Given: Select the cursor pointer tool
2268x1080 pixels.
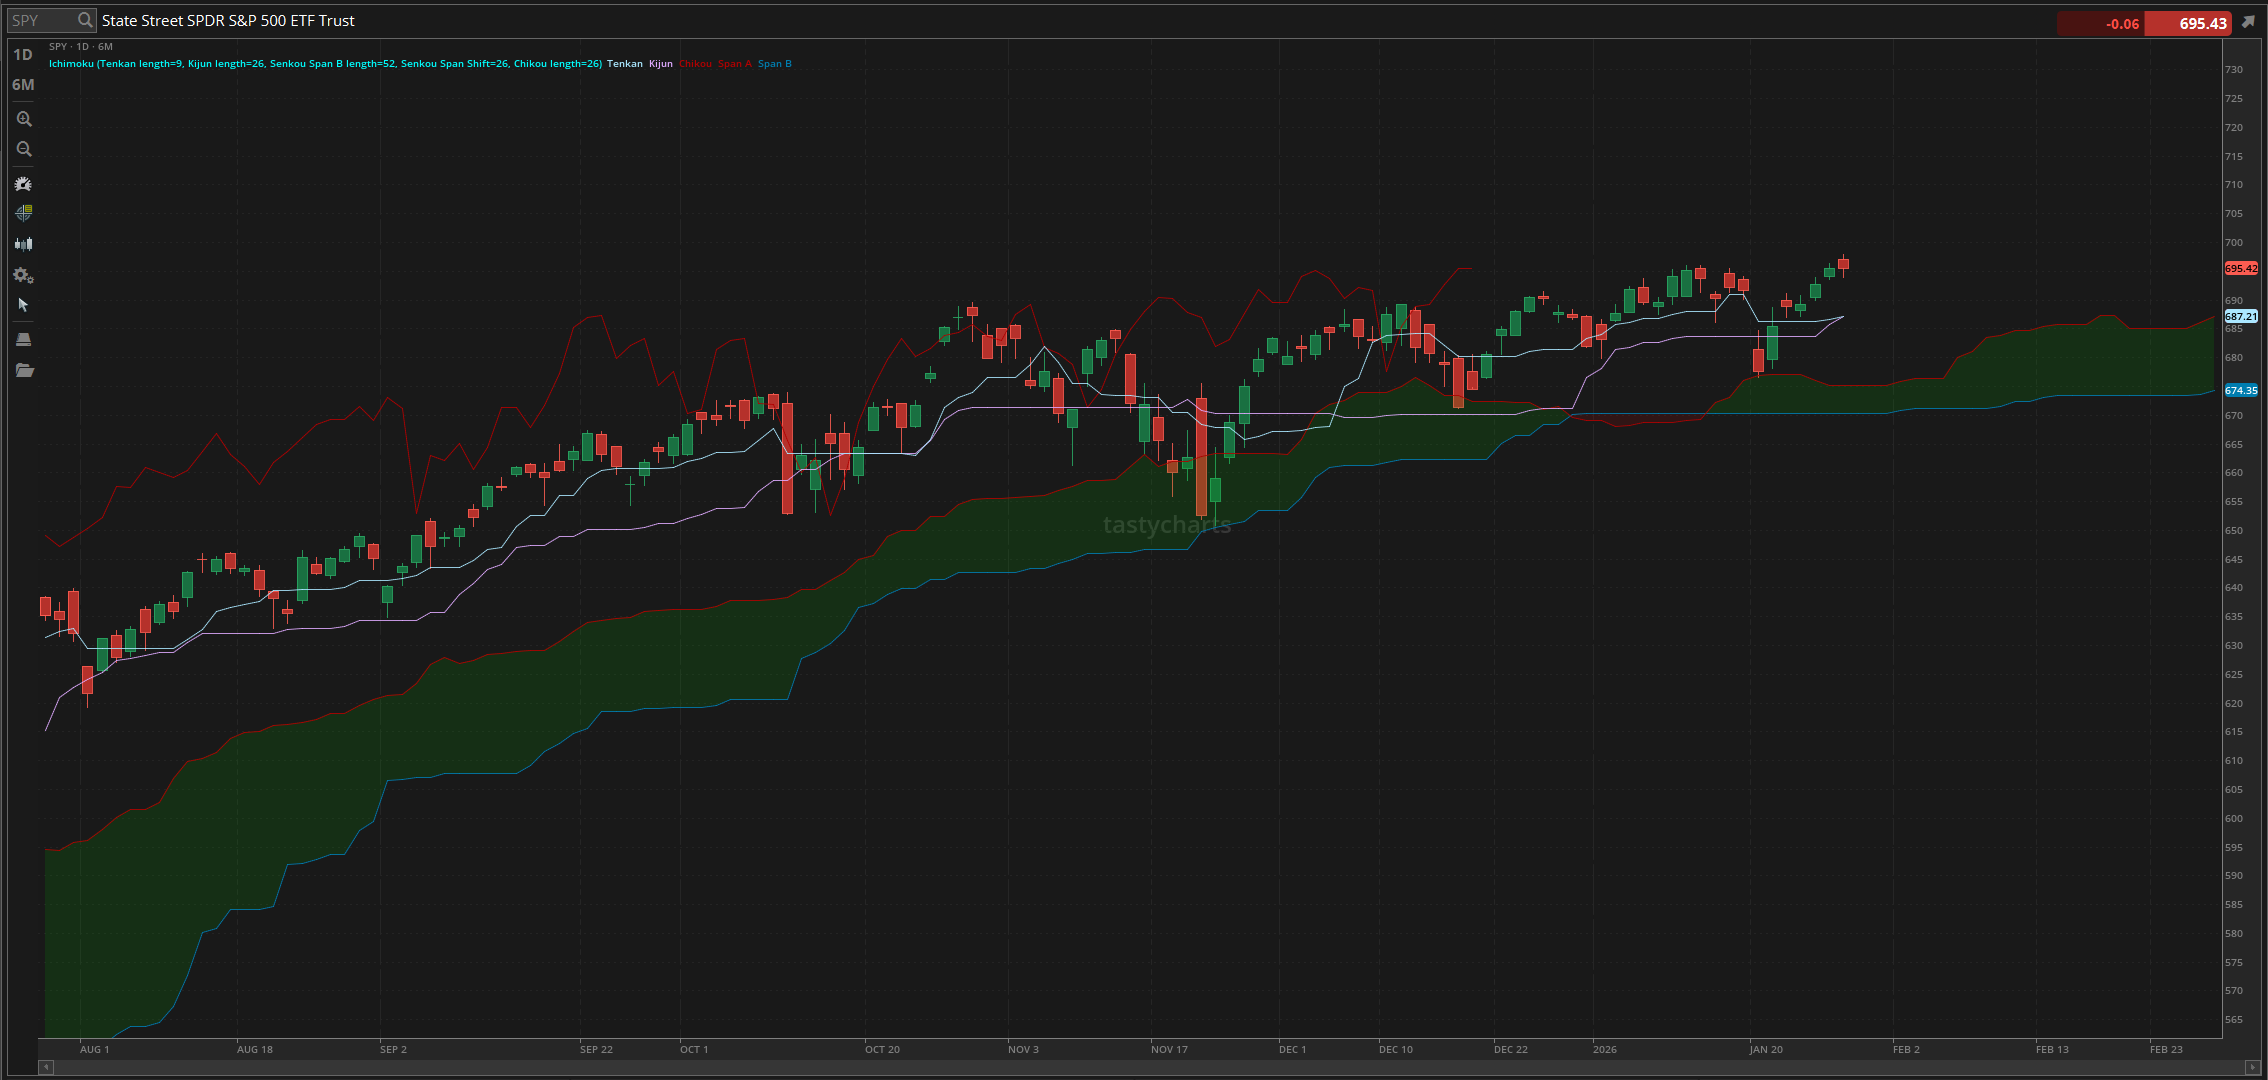Looking at the screenshot, I should [x=24, y=305].
